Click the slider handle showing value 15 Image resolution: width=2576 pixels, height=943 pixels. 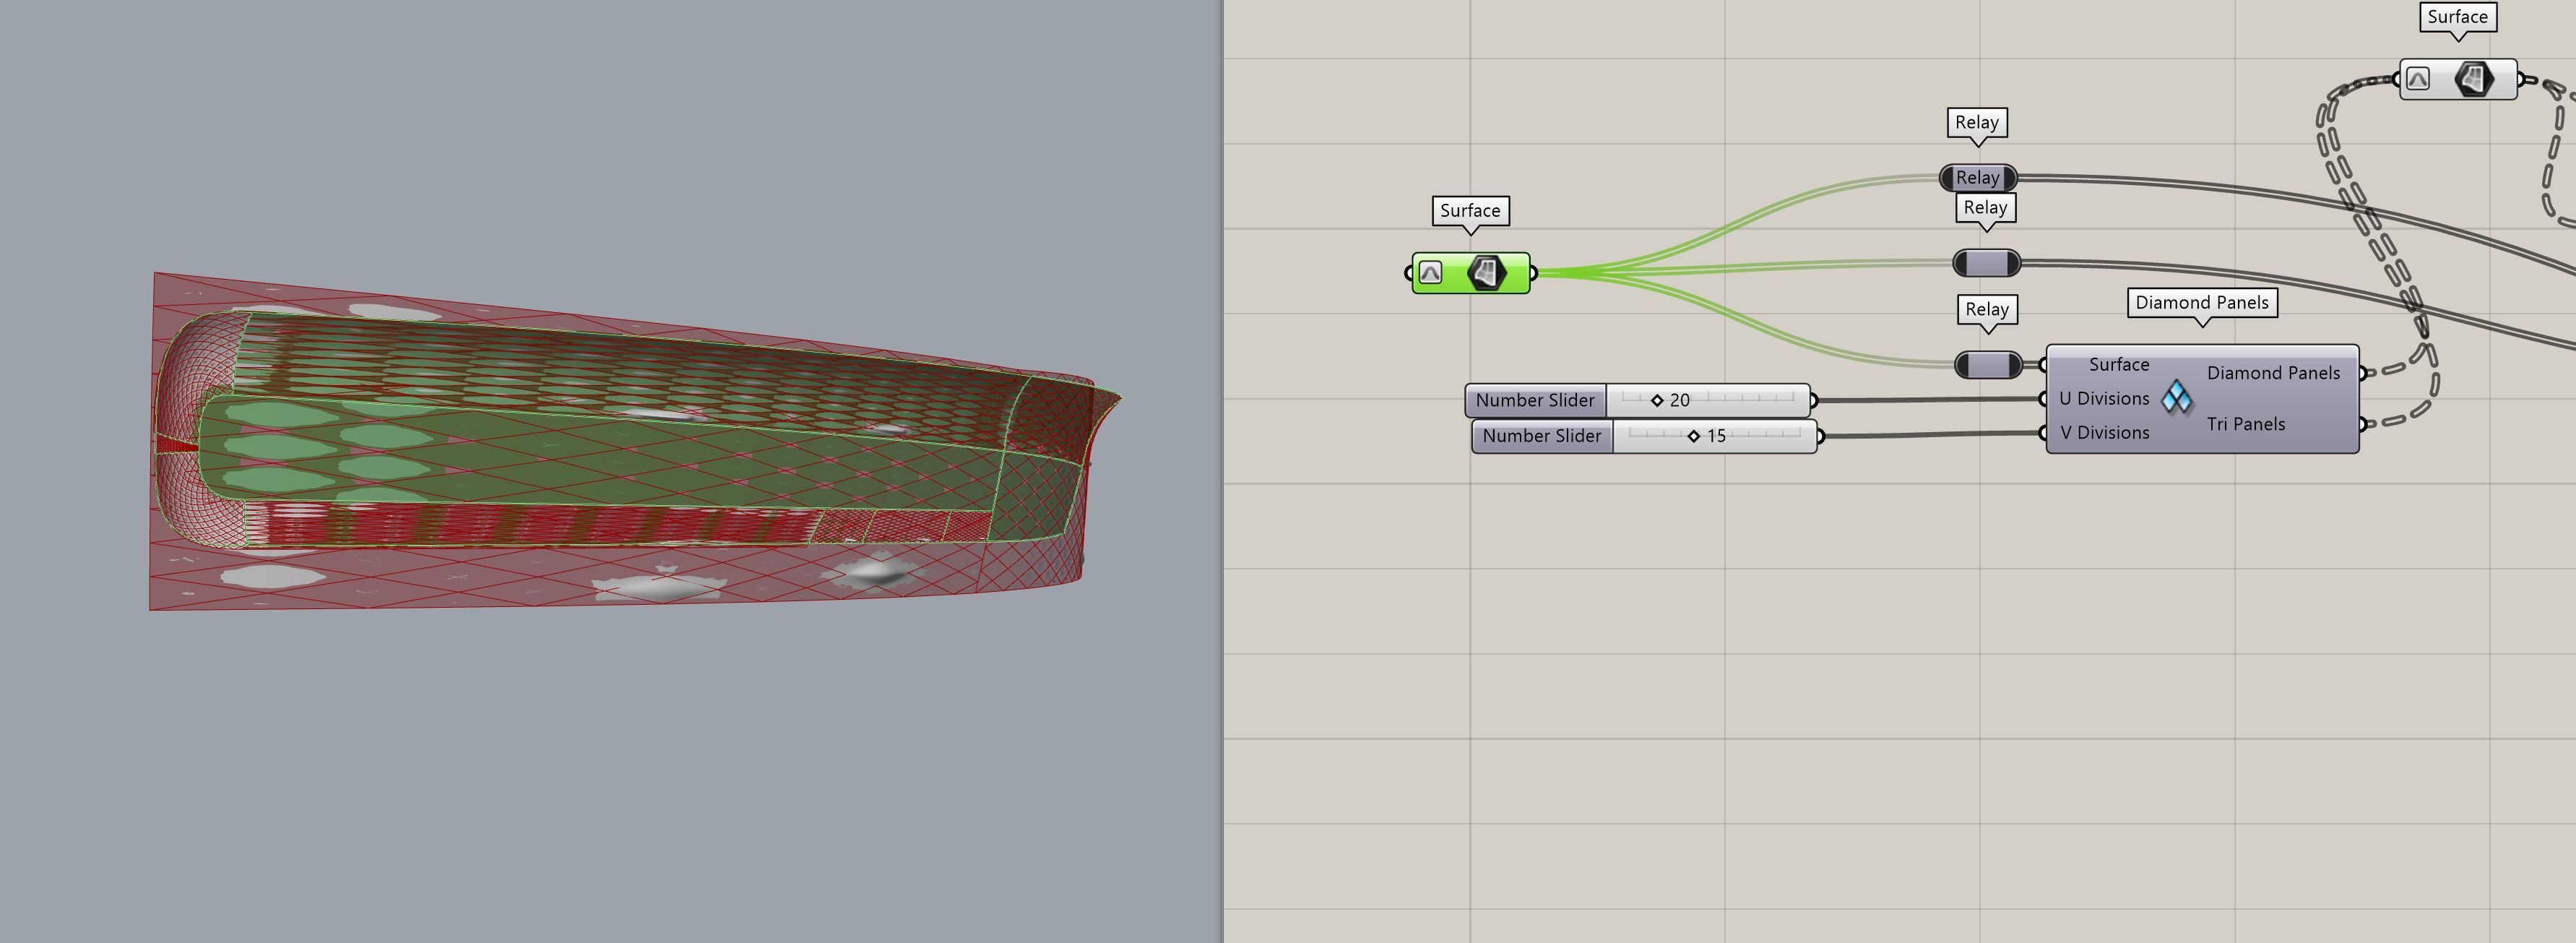[1693, 436]
